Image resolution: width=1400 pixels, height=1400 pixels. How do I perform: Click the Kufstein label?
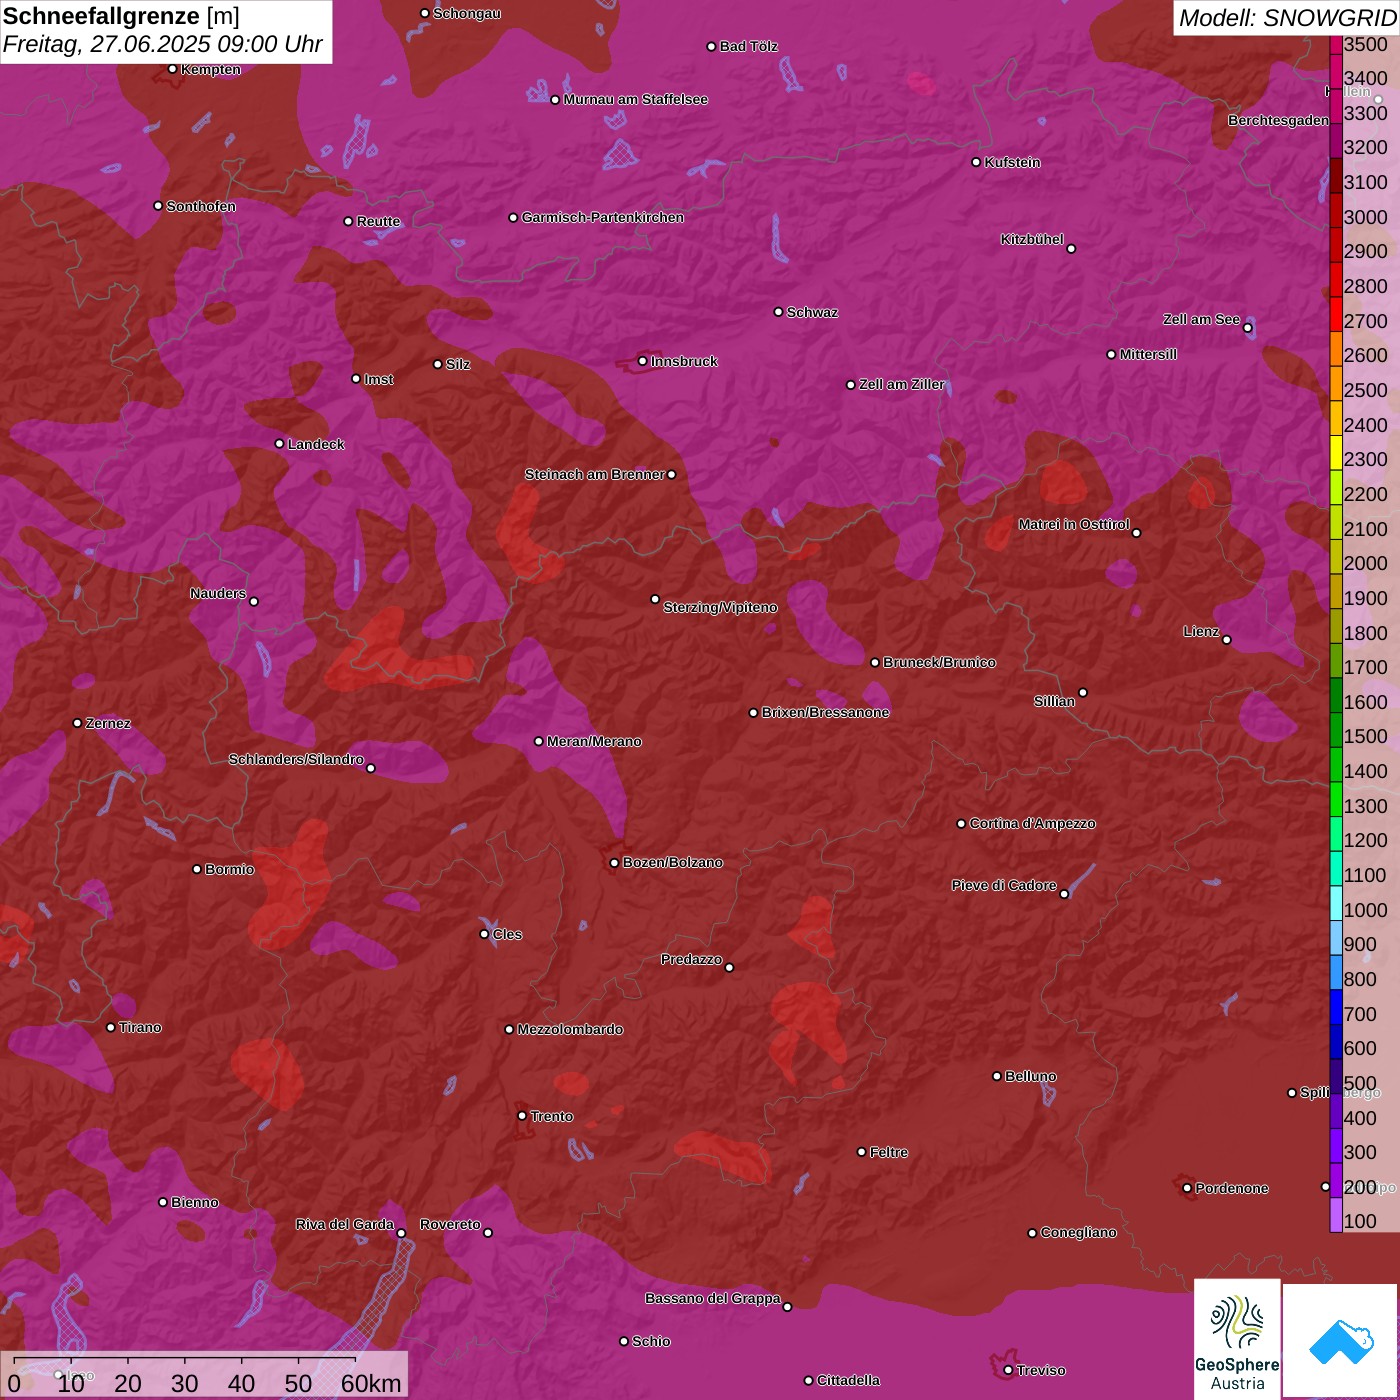pos(1012,162)
